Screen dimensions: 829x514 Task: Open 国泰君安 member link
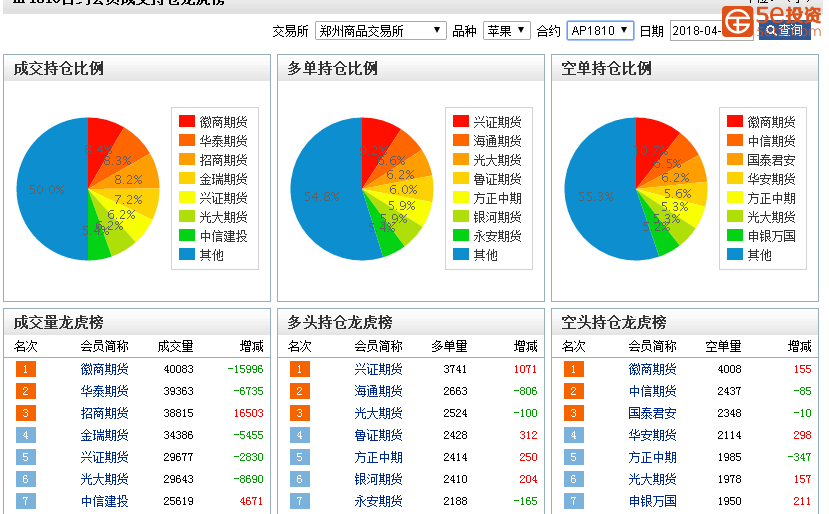click(x=652, y=413)
